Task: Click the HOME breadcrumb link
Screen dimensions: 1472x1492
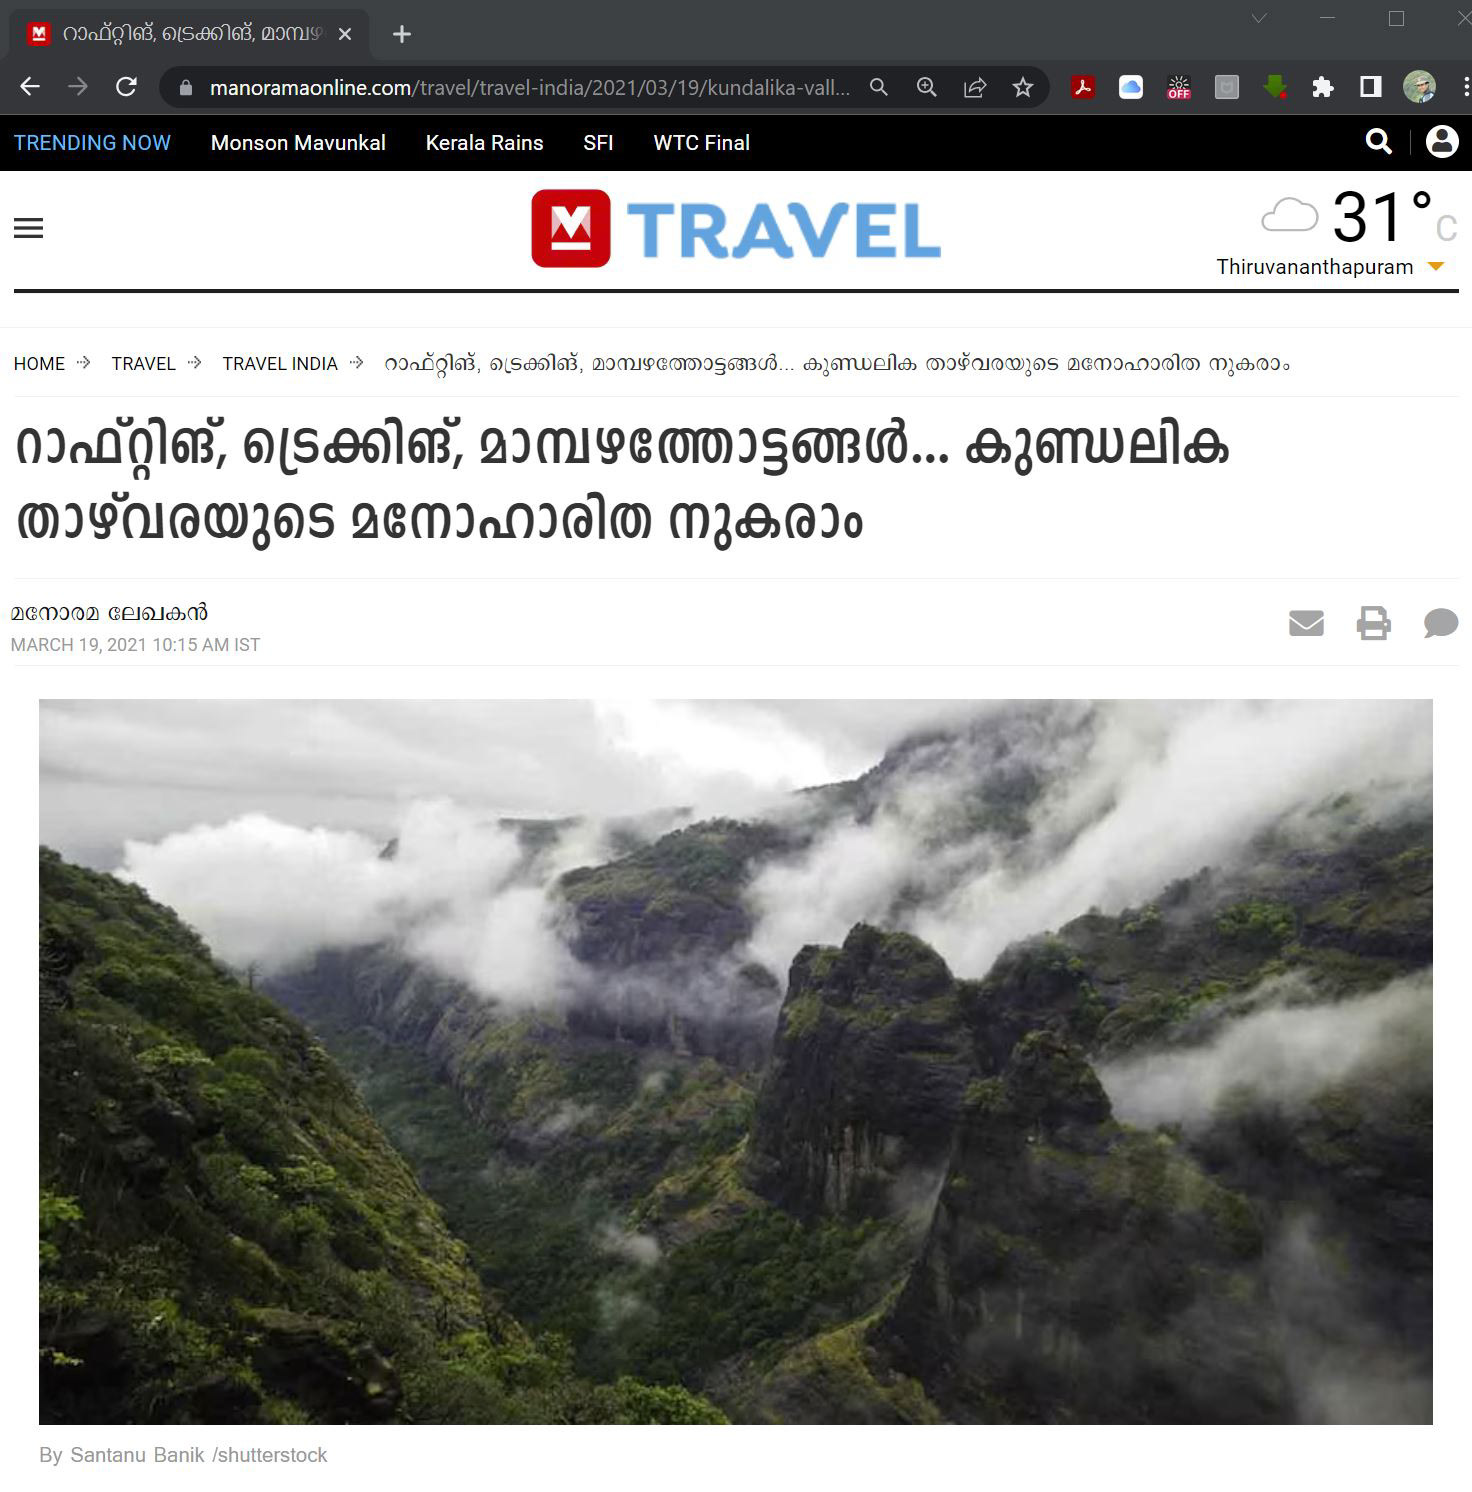Action: click(39, 364)
